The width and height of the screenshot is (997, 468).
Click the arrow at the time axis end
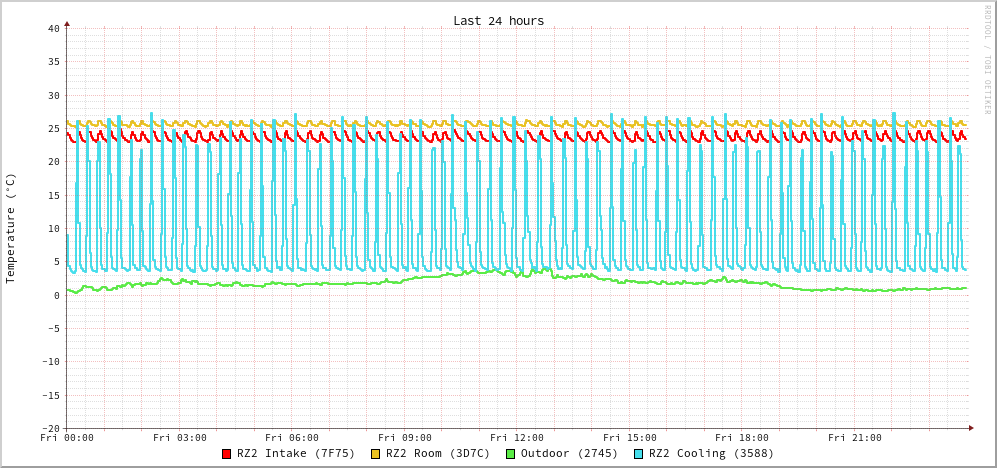(970, 428)
